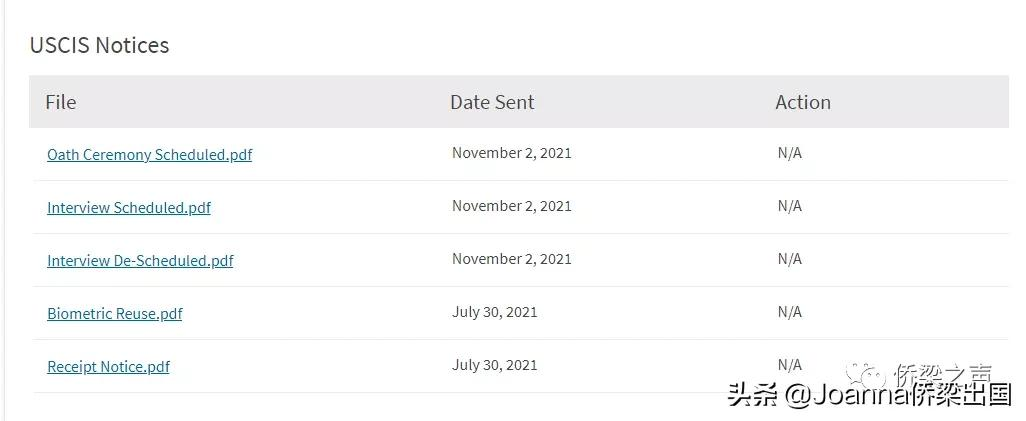Screen dimensions: 1026x421
Task: Click N/A action in Oath Ceremony row
Action: 790,153
